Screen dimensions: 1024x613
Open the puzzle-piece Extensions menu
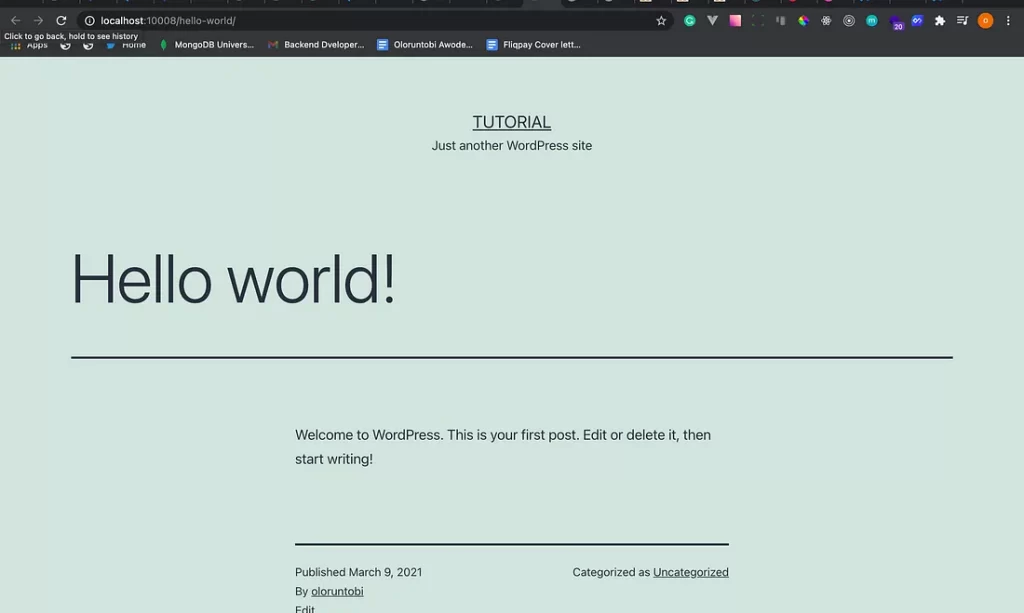coord(940,20)
